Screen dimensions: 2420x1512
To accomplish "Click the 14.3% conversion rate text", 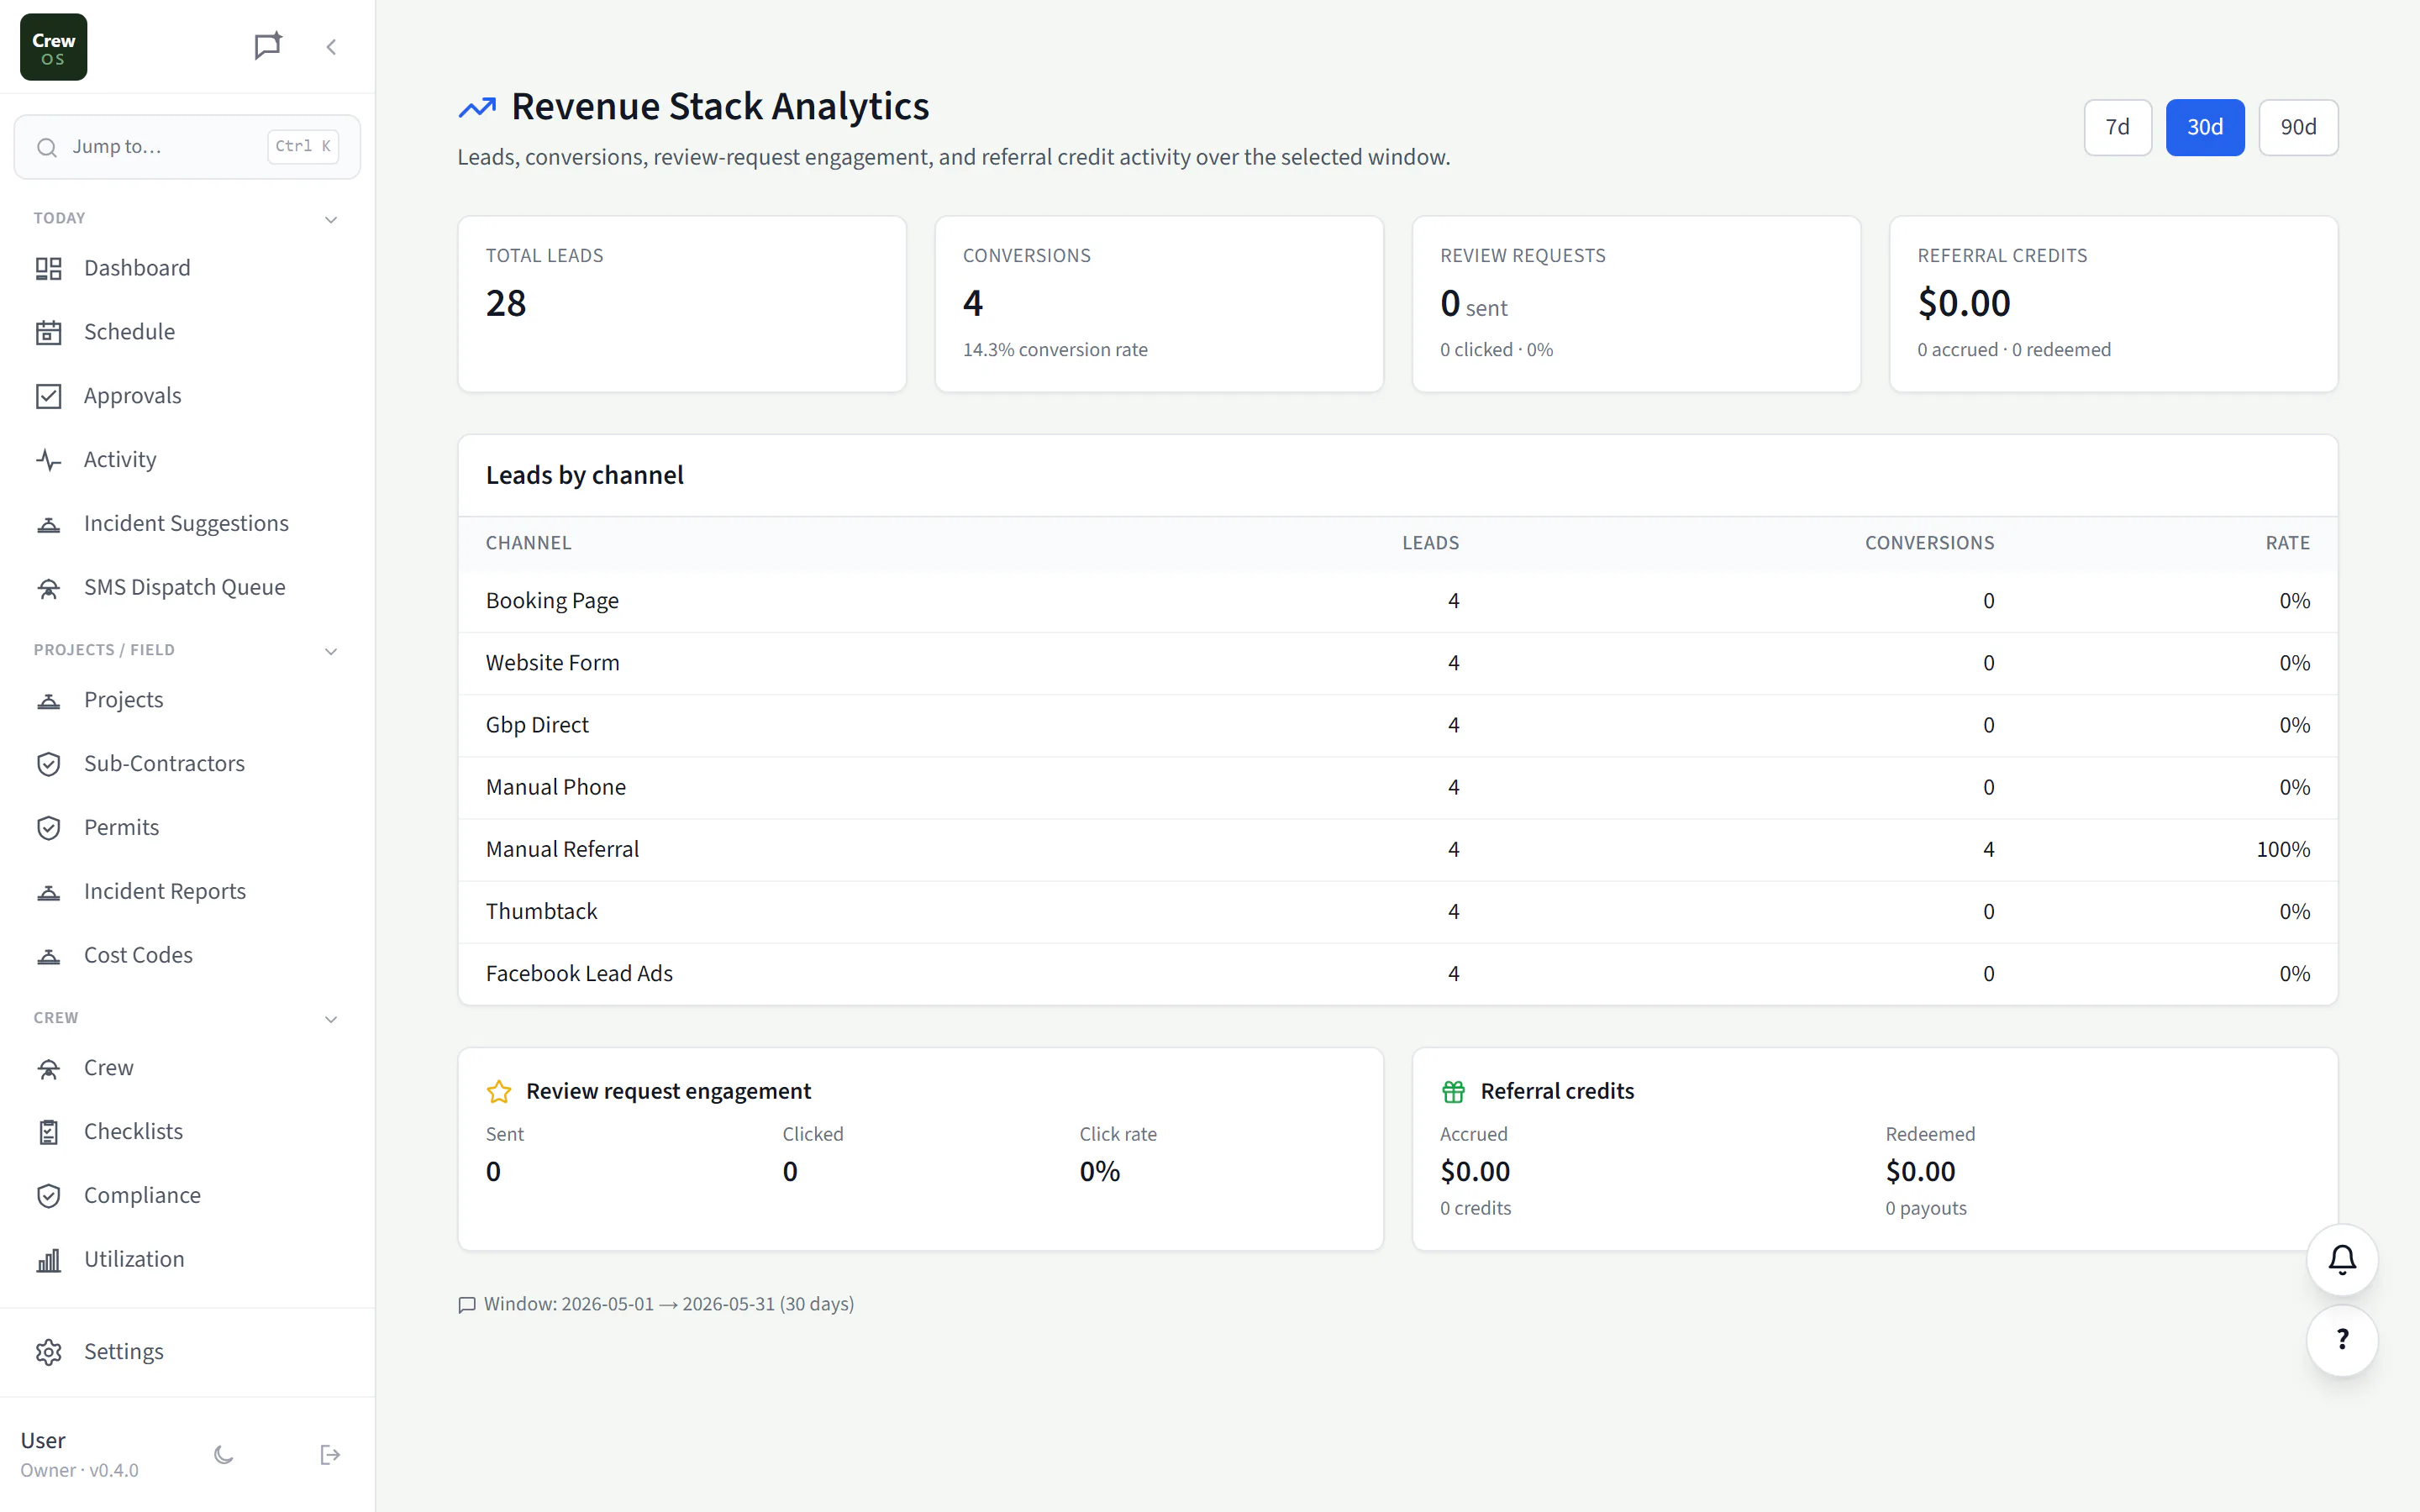I will tap(1055, 350).
